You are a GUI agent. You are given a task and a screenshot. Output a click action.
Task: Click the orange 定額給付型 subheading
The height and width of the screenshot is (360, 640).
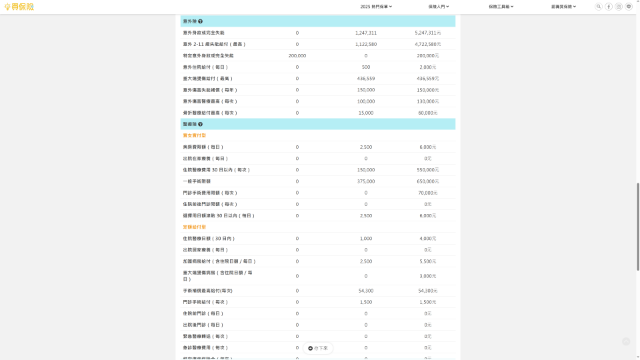[194, 227]
